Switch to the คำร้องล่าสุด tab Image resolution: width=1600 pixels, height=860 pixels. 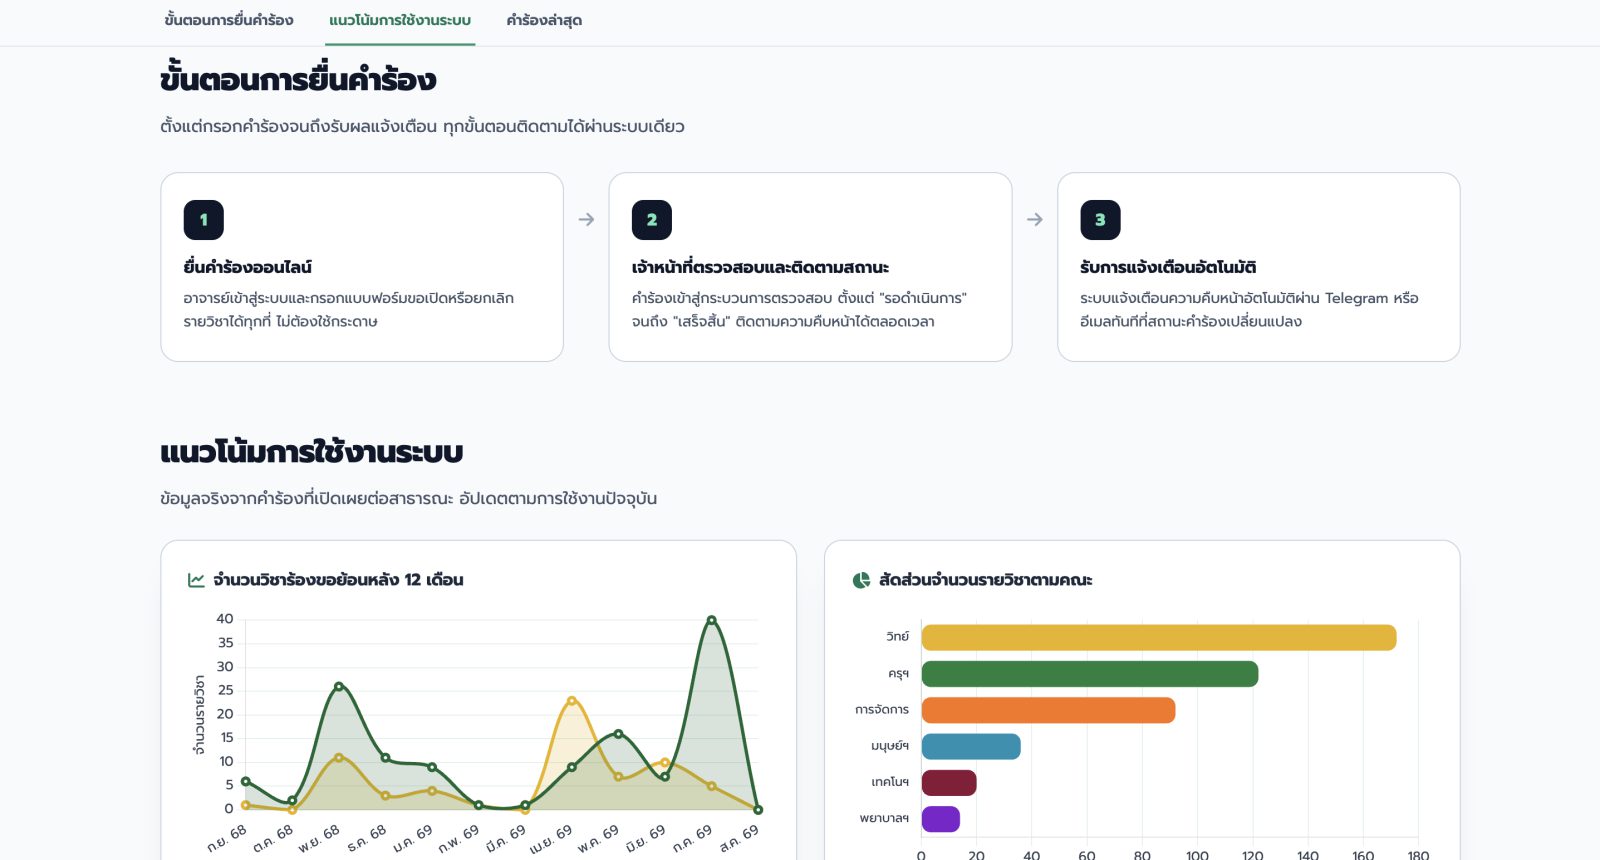coord(544,20)
